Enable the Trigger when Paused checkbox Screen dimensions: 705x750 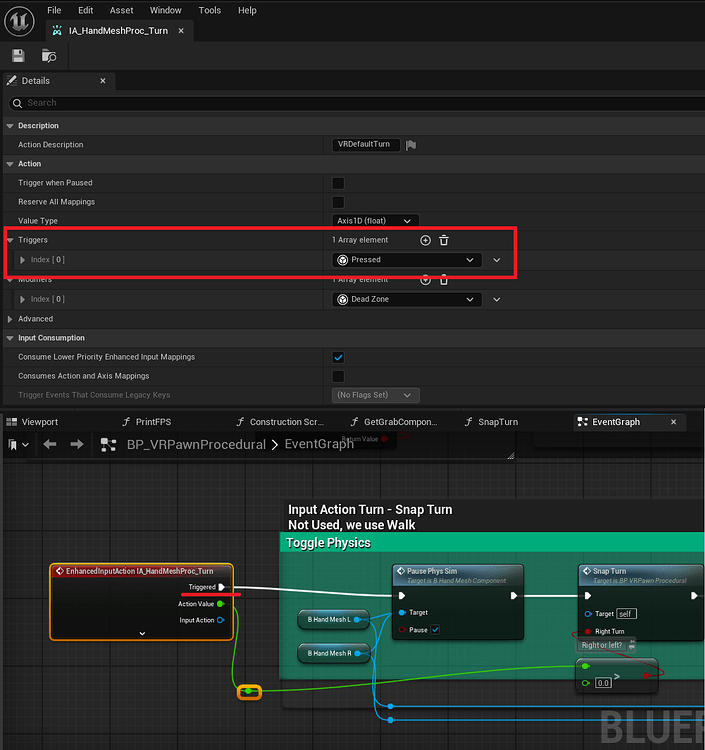pos(338,183)
